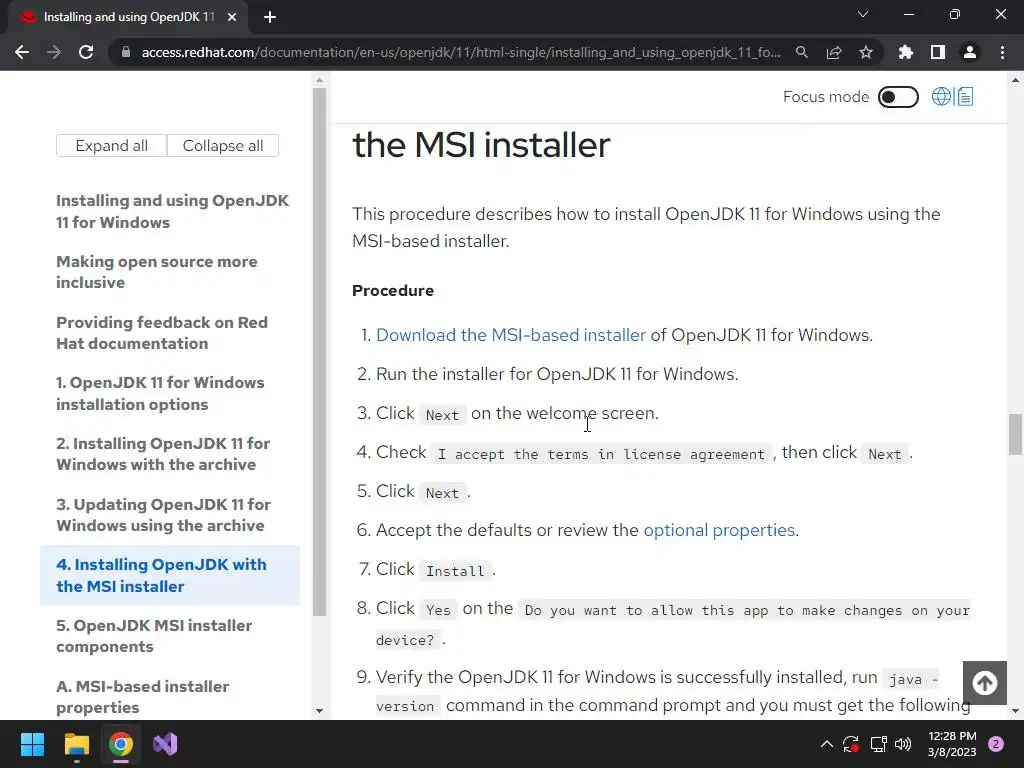Click the 'Yes' code text in step 8

tap(438, 610)
